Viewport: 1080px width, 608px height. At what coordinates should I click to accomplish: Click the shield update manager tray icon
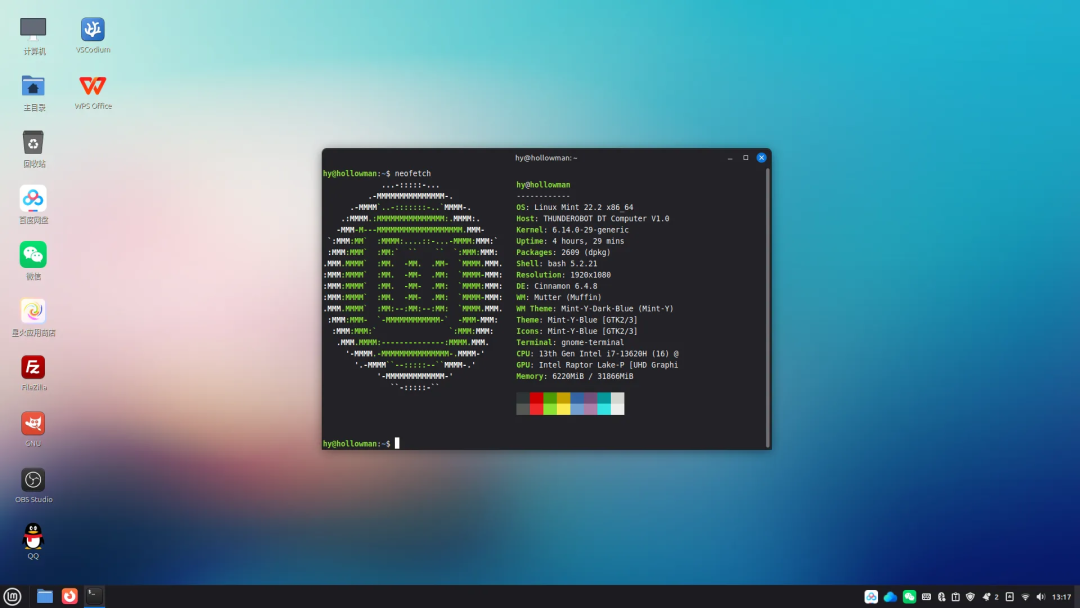tap(970, 597)
